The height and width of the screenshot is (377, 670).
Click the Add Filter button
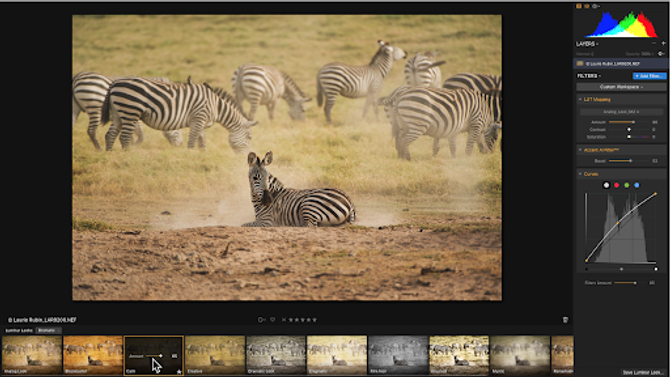pyautogui.click(x=649, y=76)
